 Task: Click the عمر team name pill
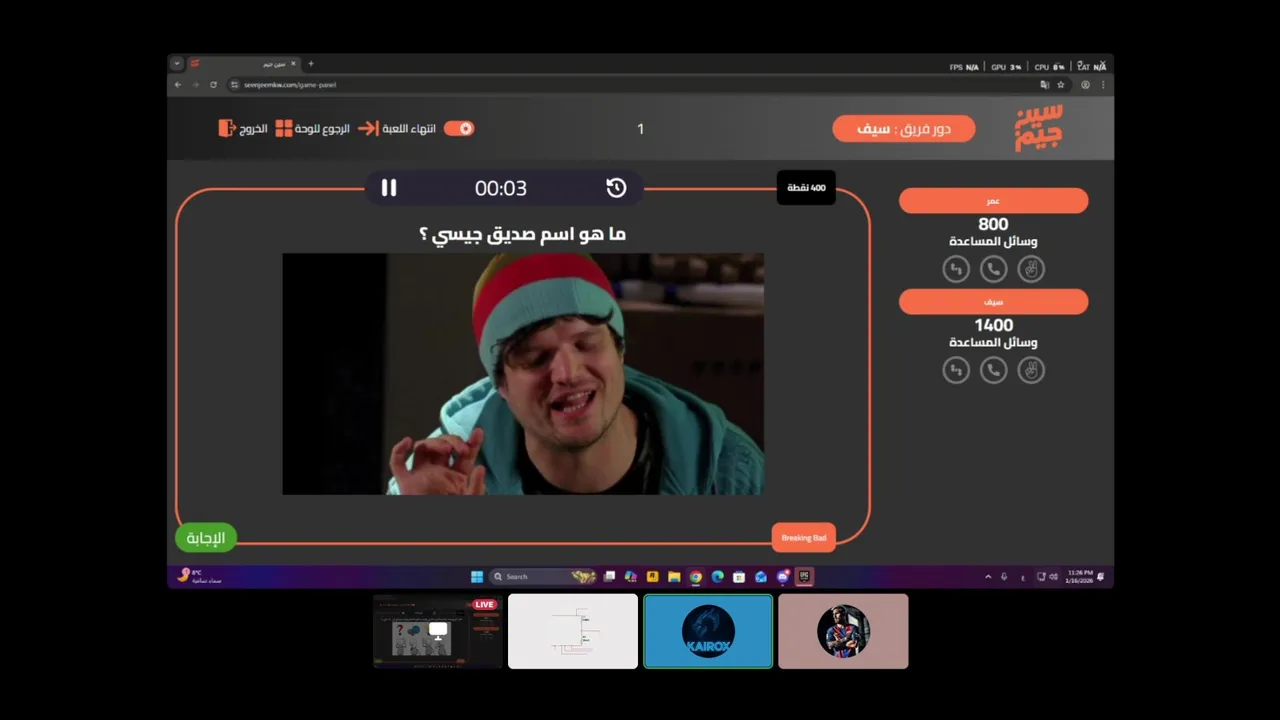(993, 201)
